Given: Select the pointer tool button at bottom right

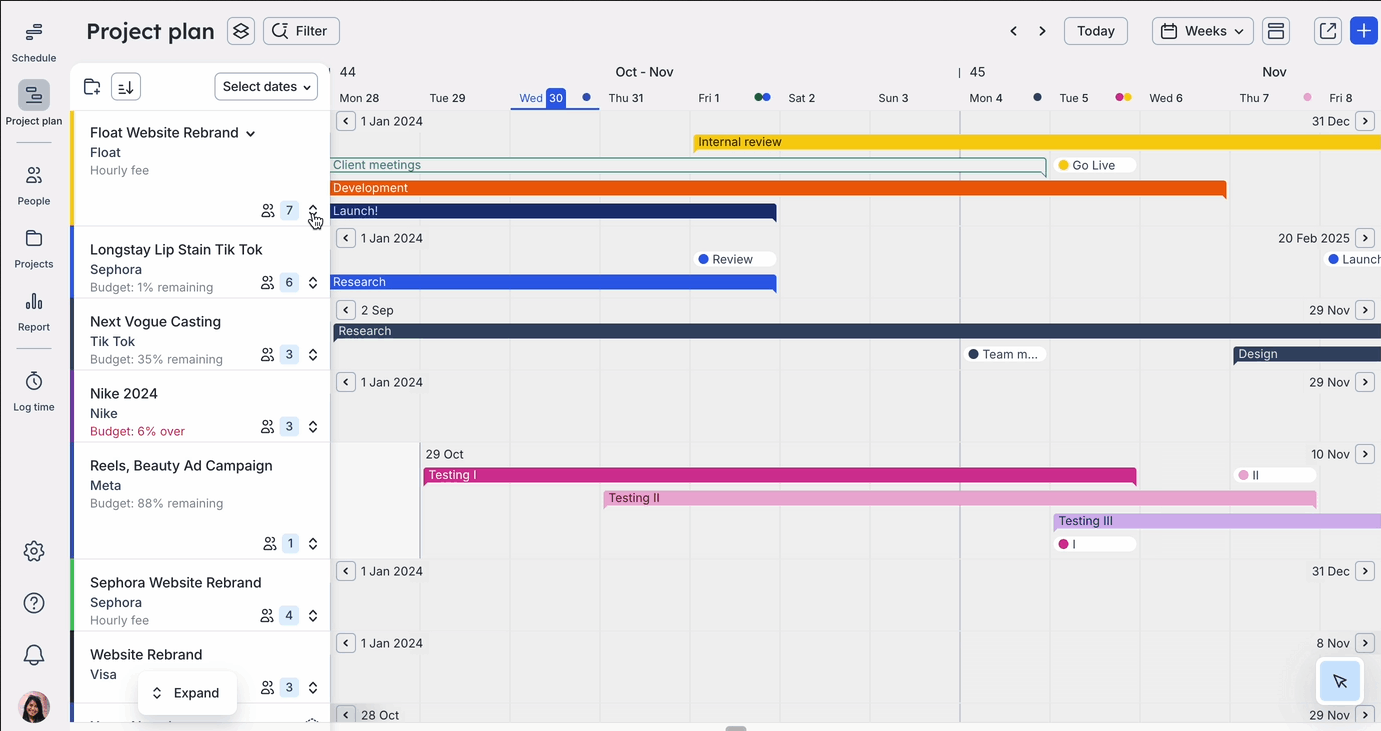Looking at the screenshot, I should [x=1340, y=681].
